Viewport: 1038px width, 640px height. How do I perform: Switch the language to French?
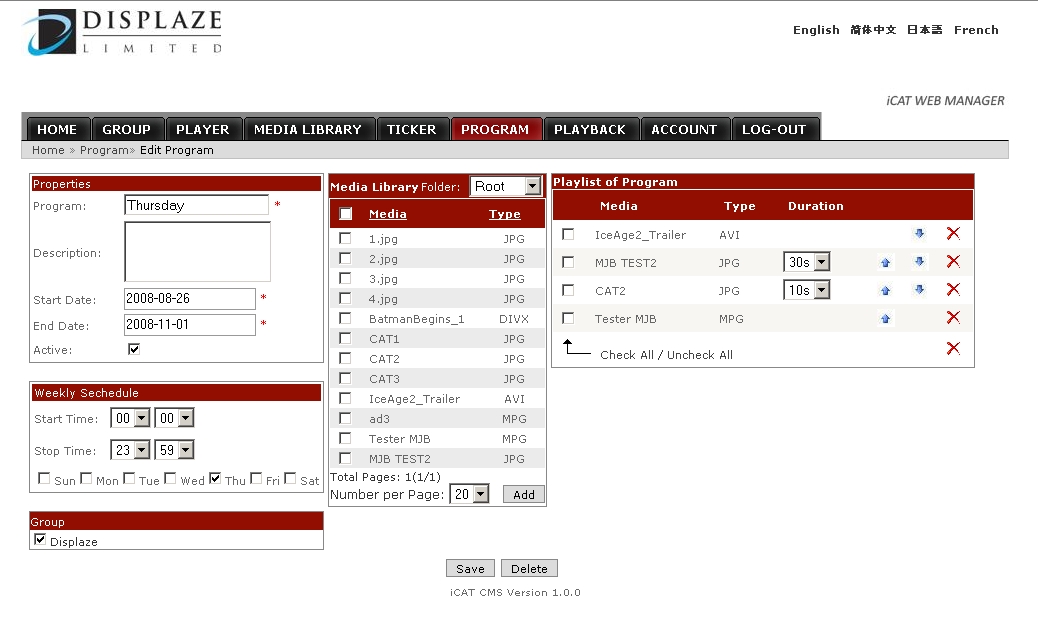[976, 30]
